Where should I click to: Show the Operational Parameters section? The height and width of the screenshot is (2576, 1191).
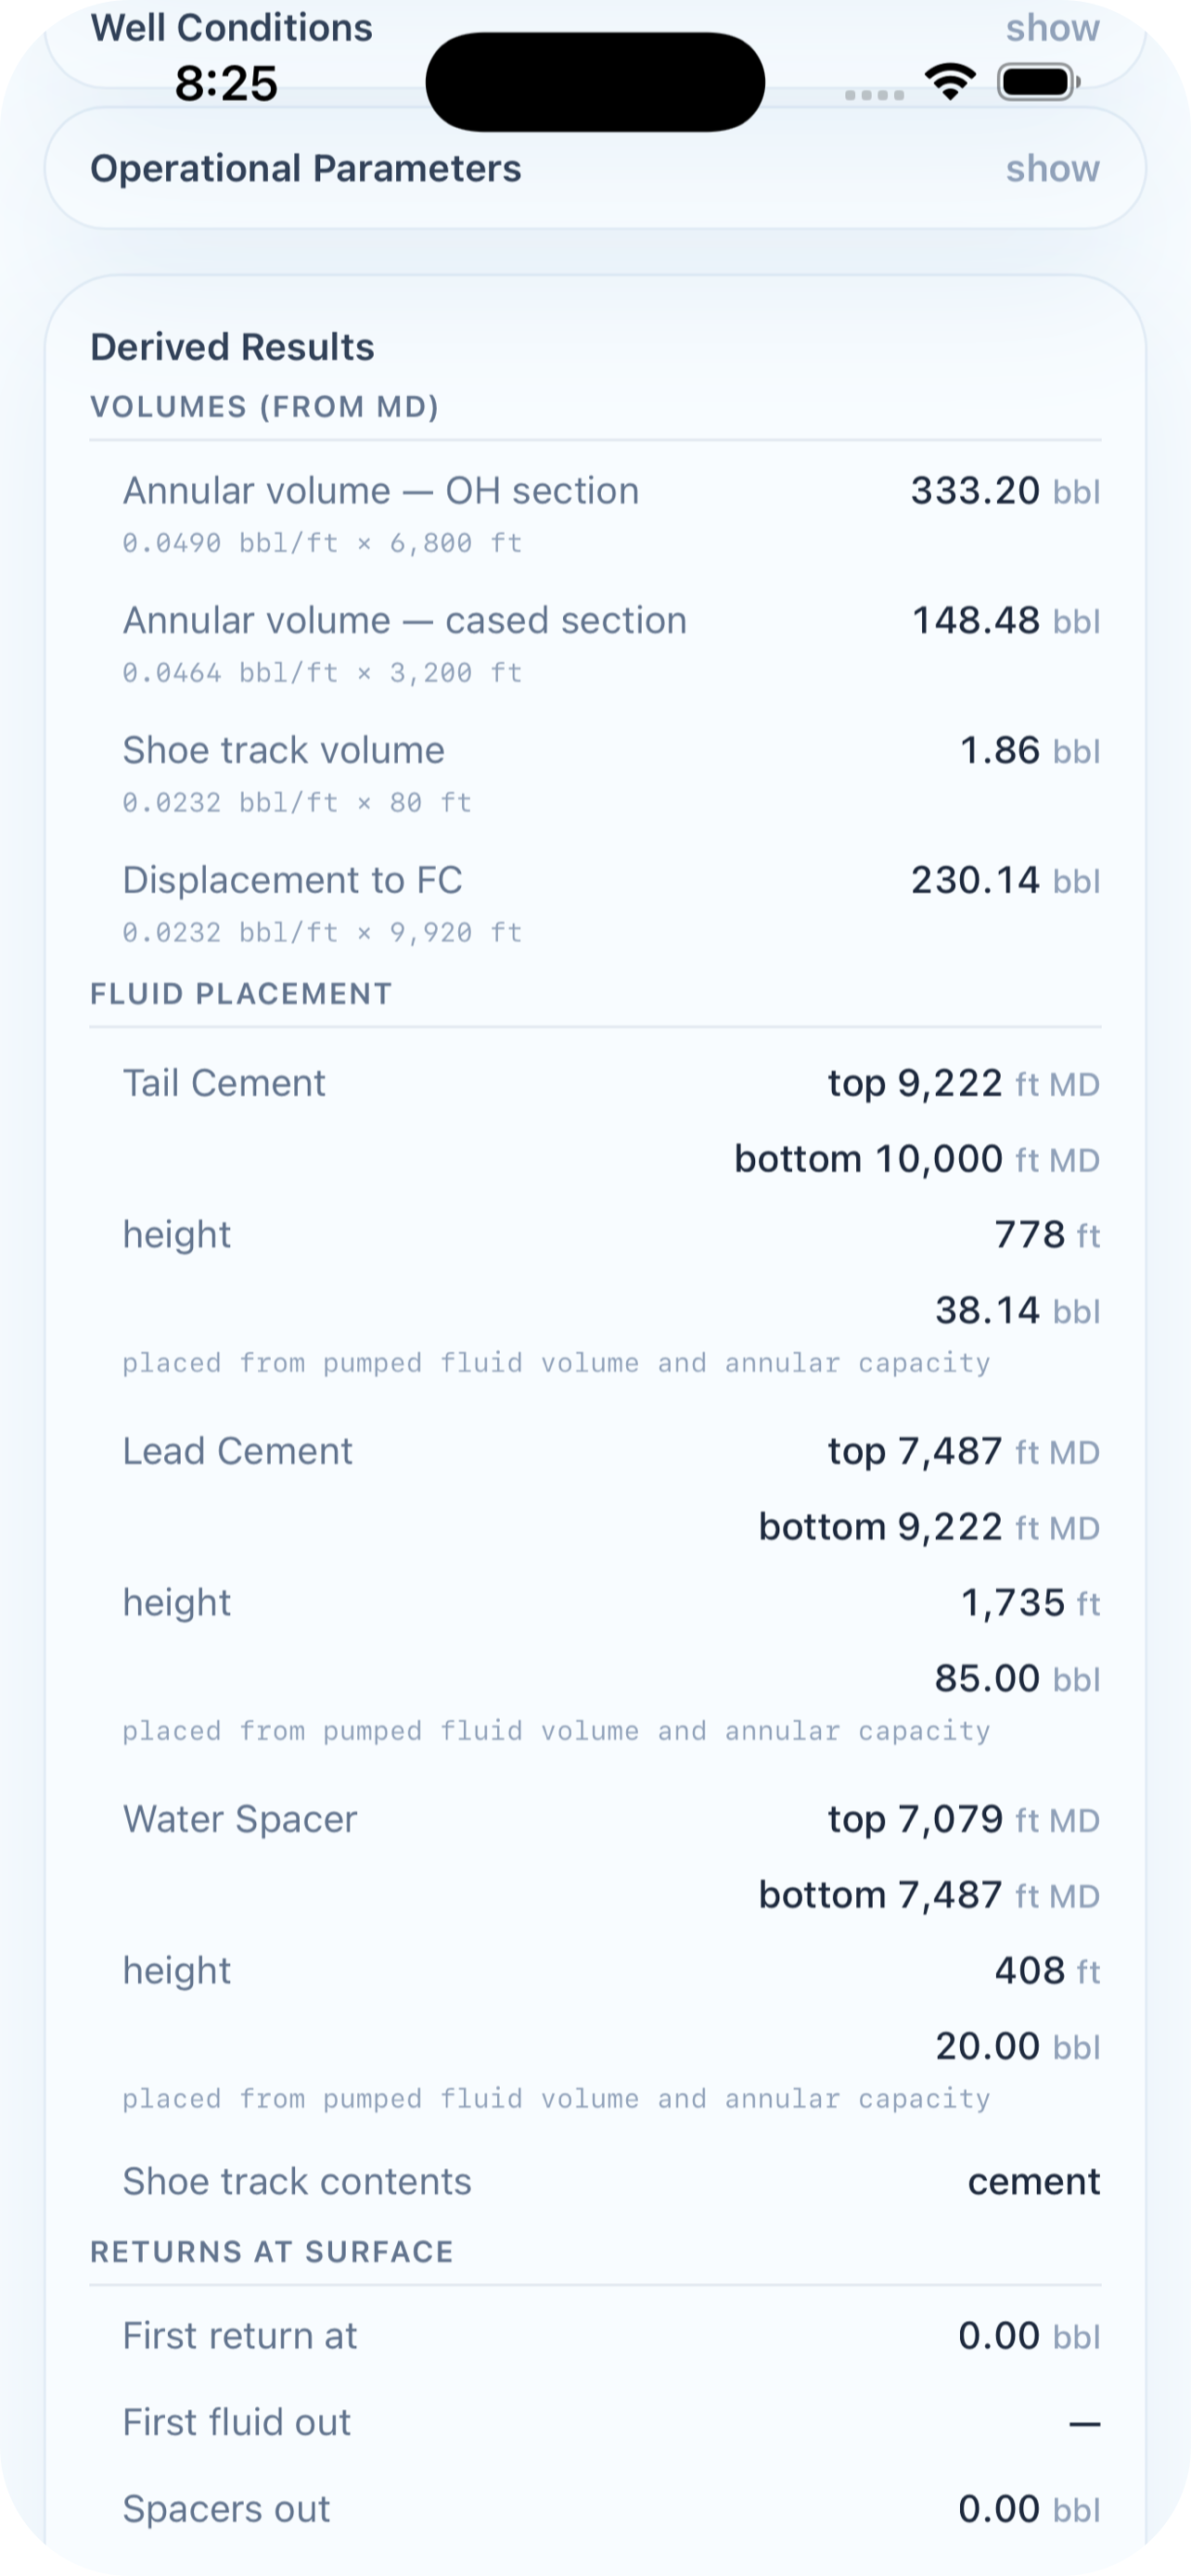click(x=1052, y=168)
